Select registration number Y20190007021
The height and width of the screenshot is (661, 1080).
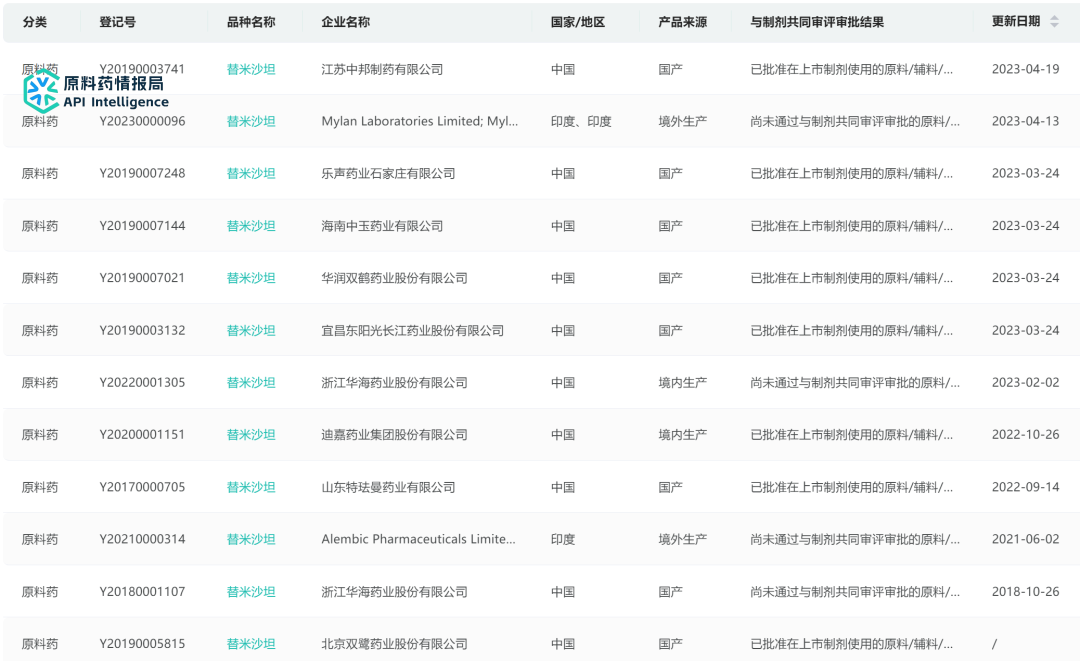point(142,278)
